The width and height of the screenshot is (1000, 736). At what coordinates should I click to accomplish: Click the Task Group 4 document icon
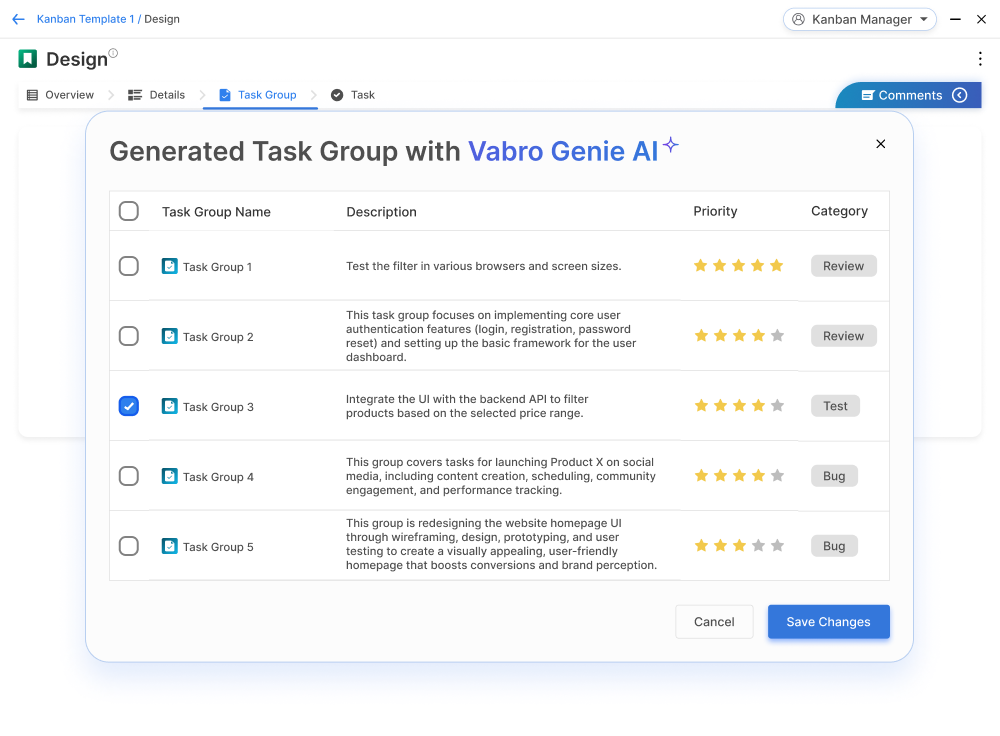(170, 476)
